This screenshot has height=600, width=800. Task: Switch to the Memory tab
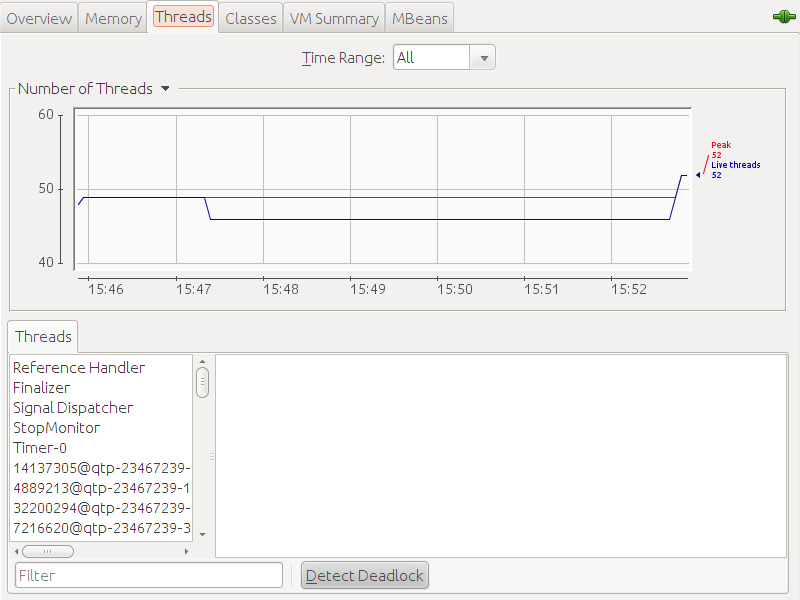coord(112,18)
